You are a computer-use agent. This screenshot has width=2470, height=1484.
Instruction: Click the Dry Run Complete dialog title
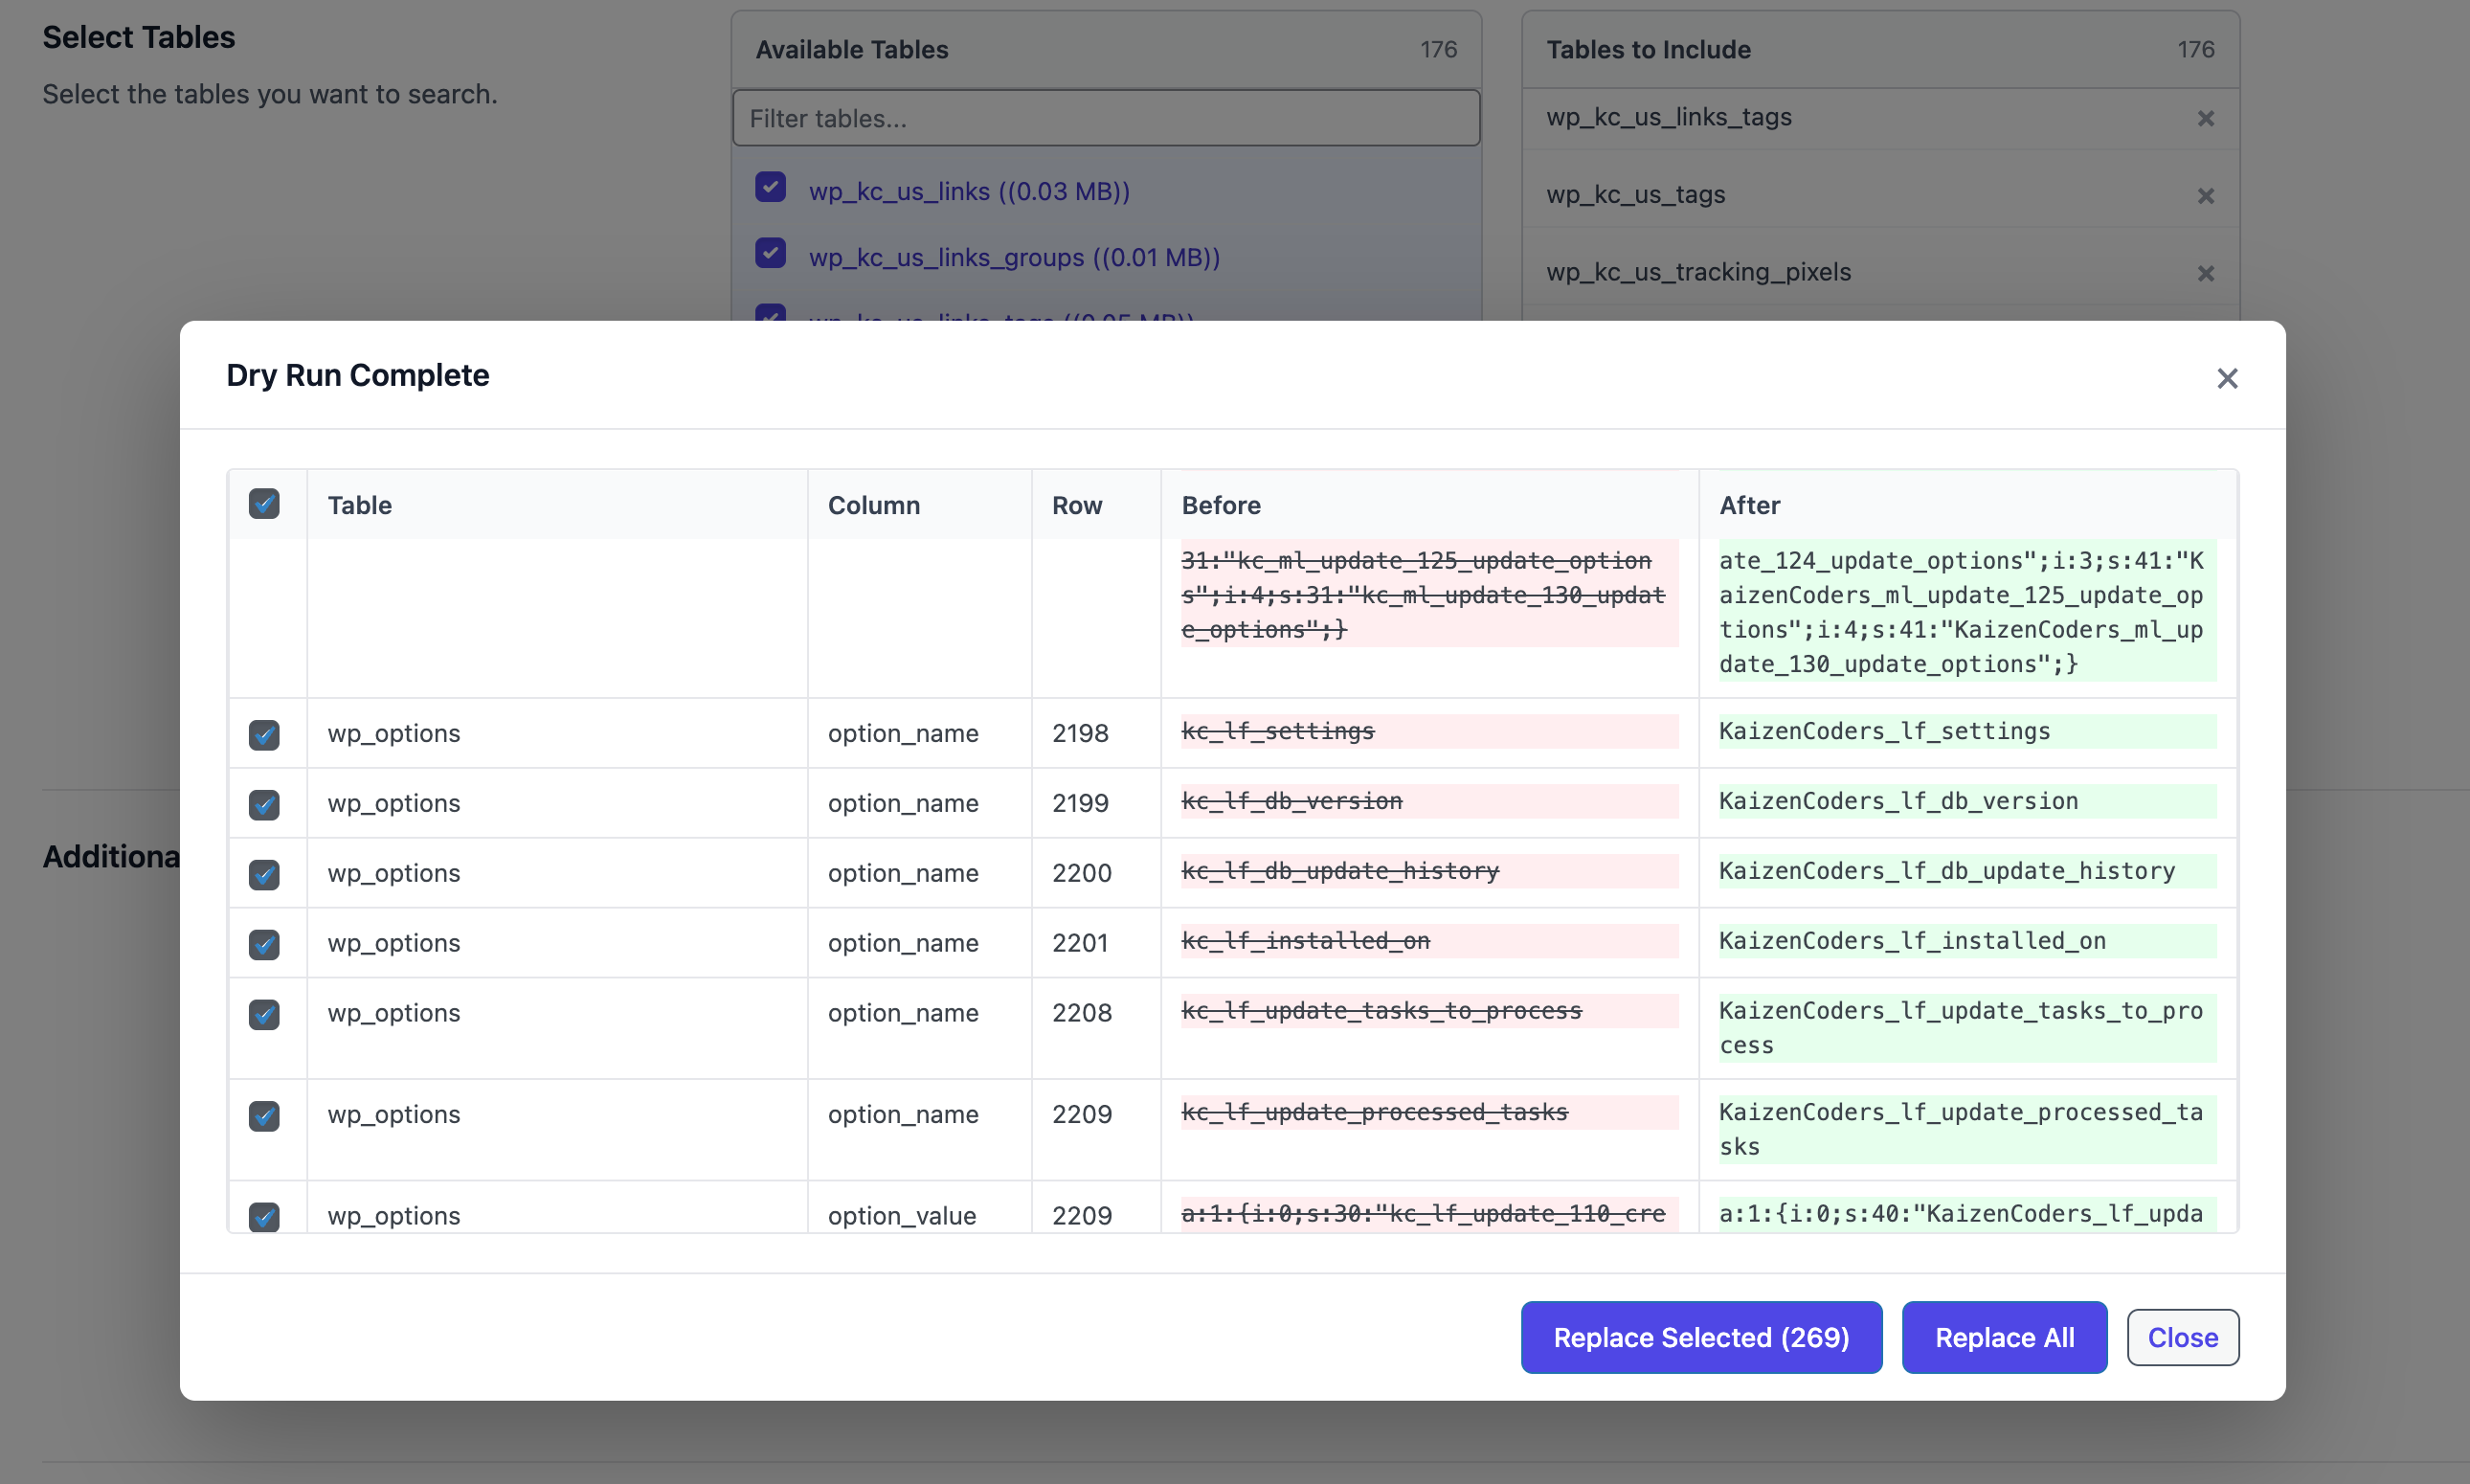(x=358, y=375)
